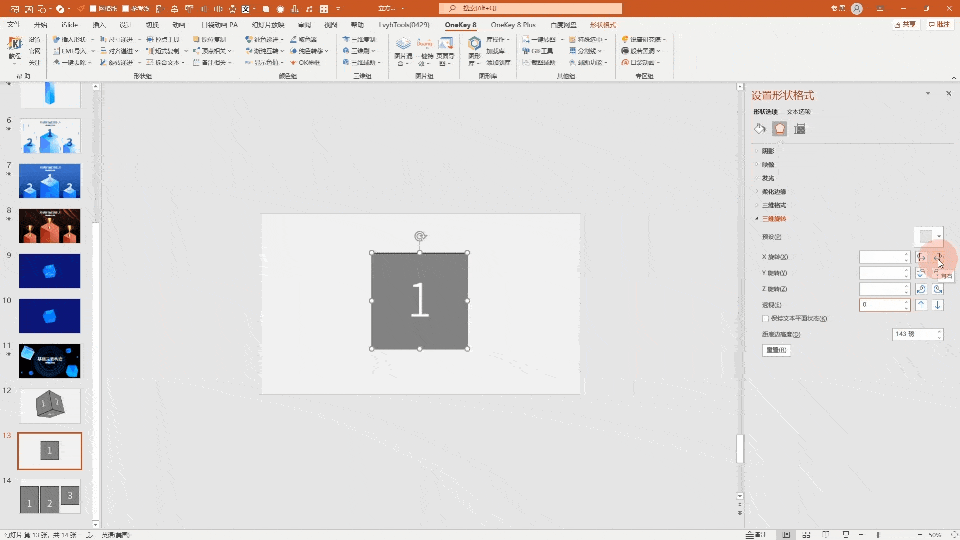Viewport: 960px width, 540px height.
Task: Open the LvyhTools ribbon tab
Action: (404, 25)
